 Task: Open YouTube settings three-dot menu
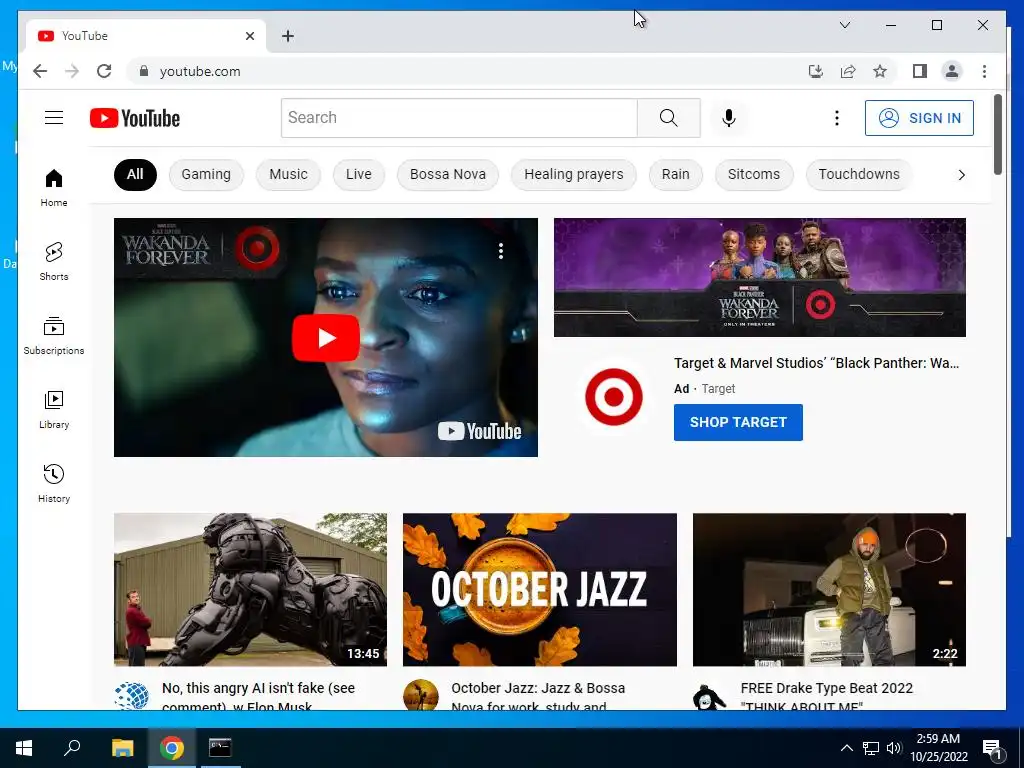[837, 118]
